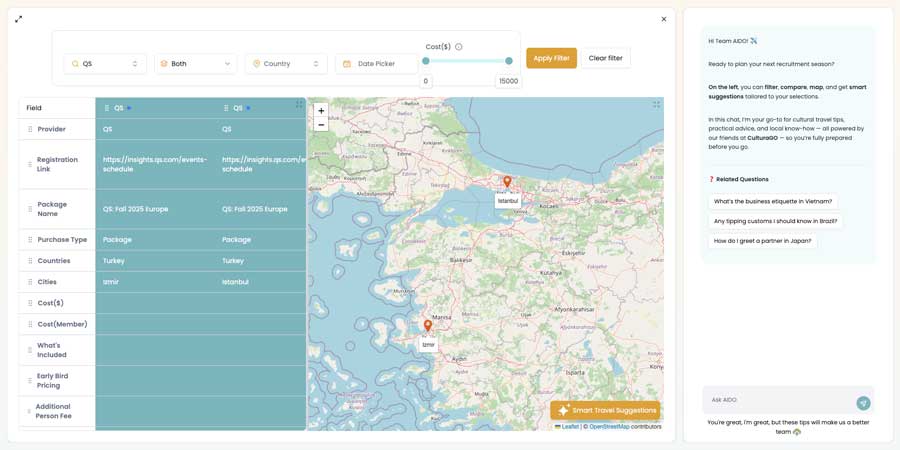Open Smart Travel Suggestions
This screenshot has height=450, width=900.
[605, 410]
